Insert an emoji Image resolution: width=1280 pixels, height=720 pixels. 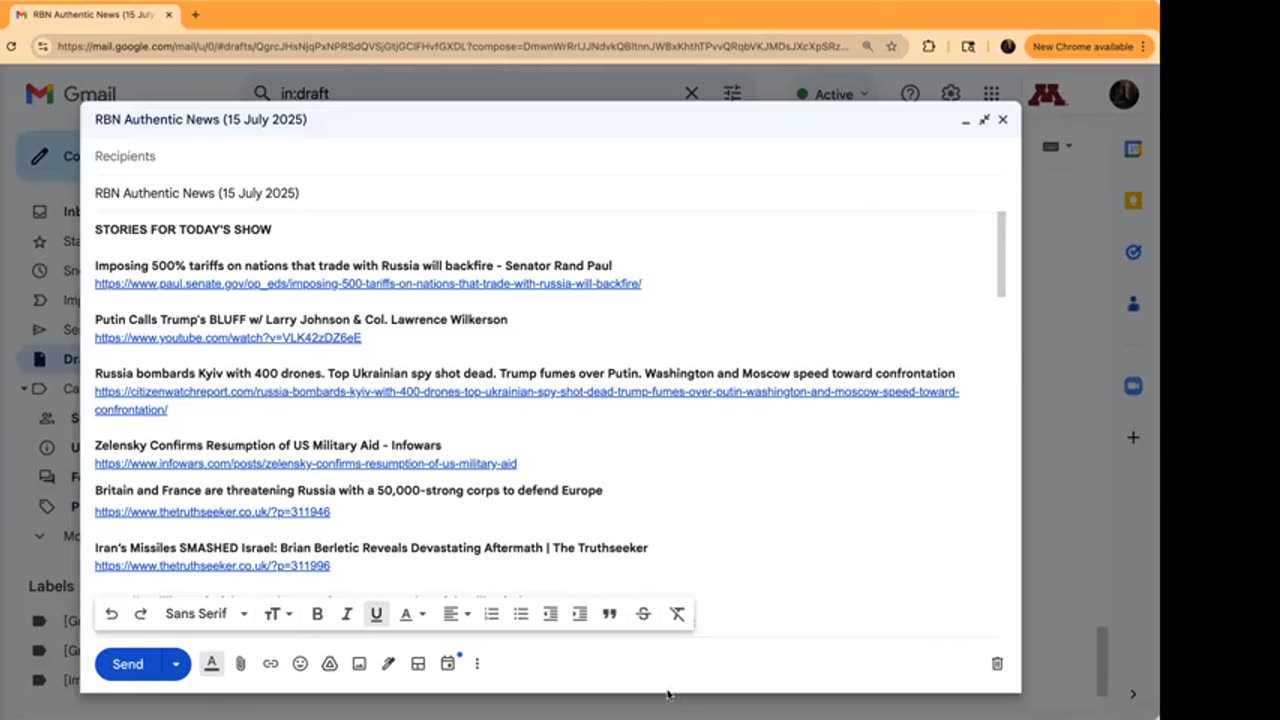pyautogui.click(x=300, y=664)
